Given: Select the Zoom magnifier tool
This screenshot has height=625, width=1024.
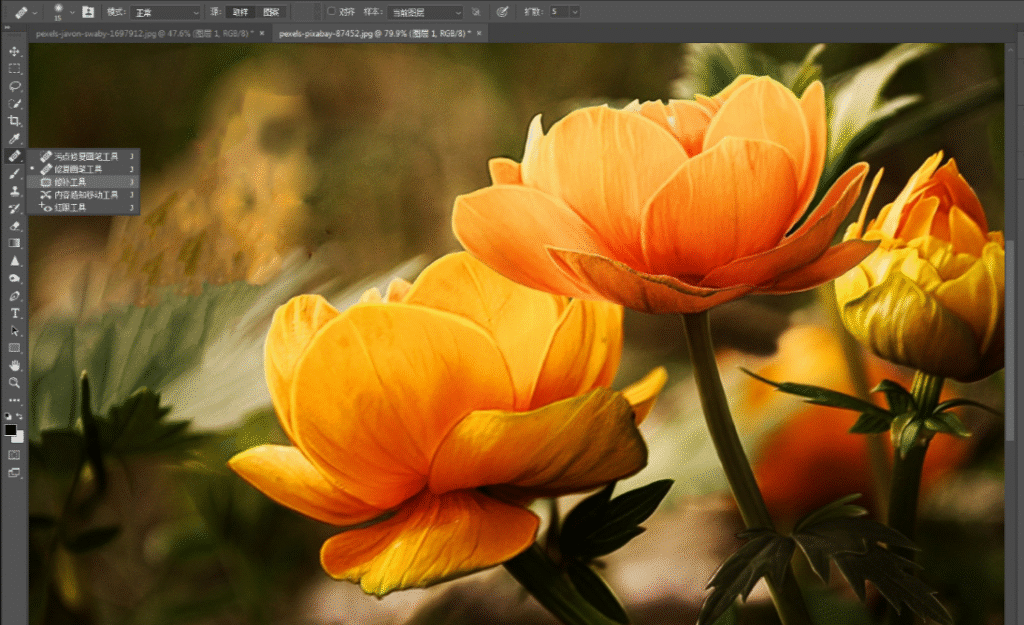Looking at the screenshot, I should pyautogui.click(x=14, y=383).
